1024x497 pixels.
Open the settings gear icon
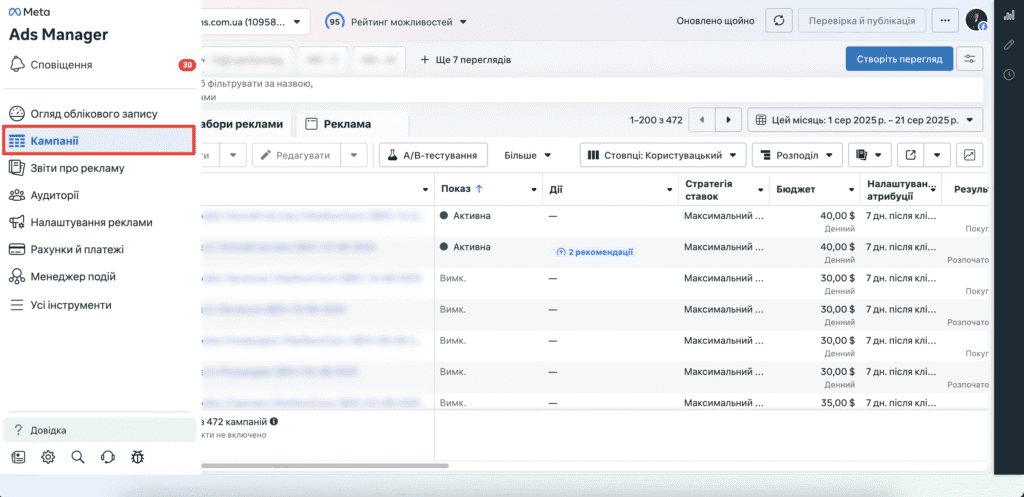click(x=48, y=457)
